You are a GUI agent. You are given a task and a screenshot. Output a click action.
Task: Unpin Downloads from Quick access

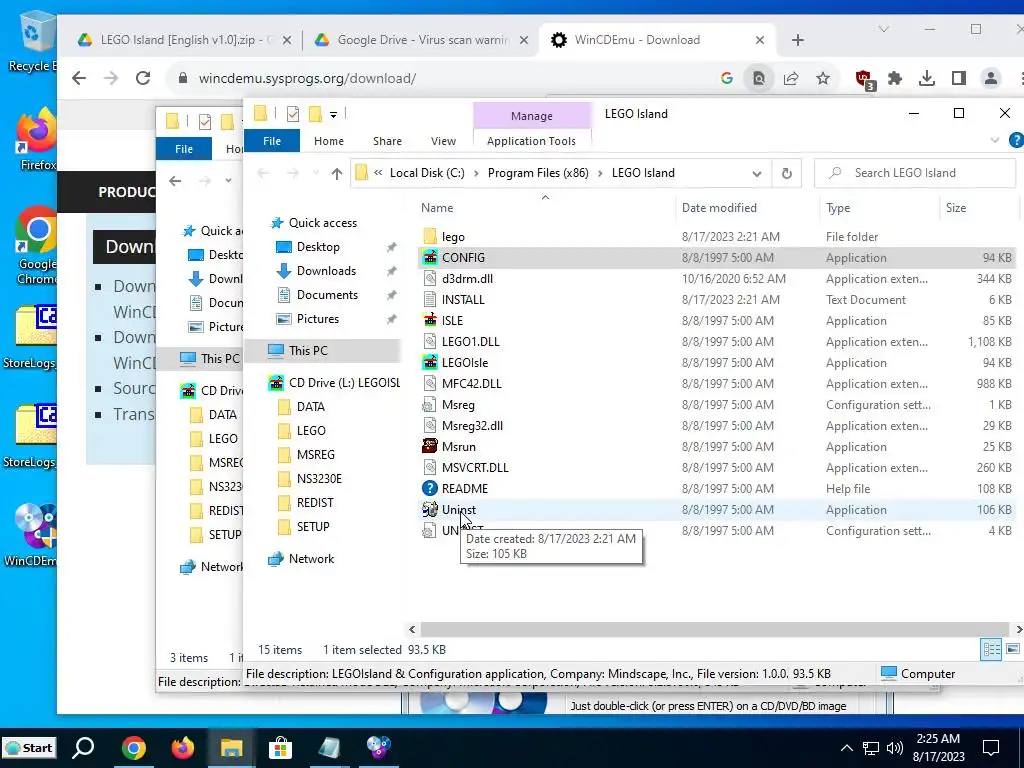[391, 271]
